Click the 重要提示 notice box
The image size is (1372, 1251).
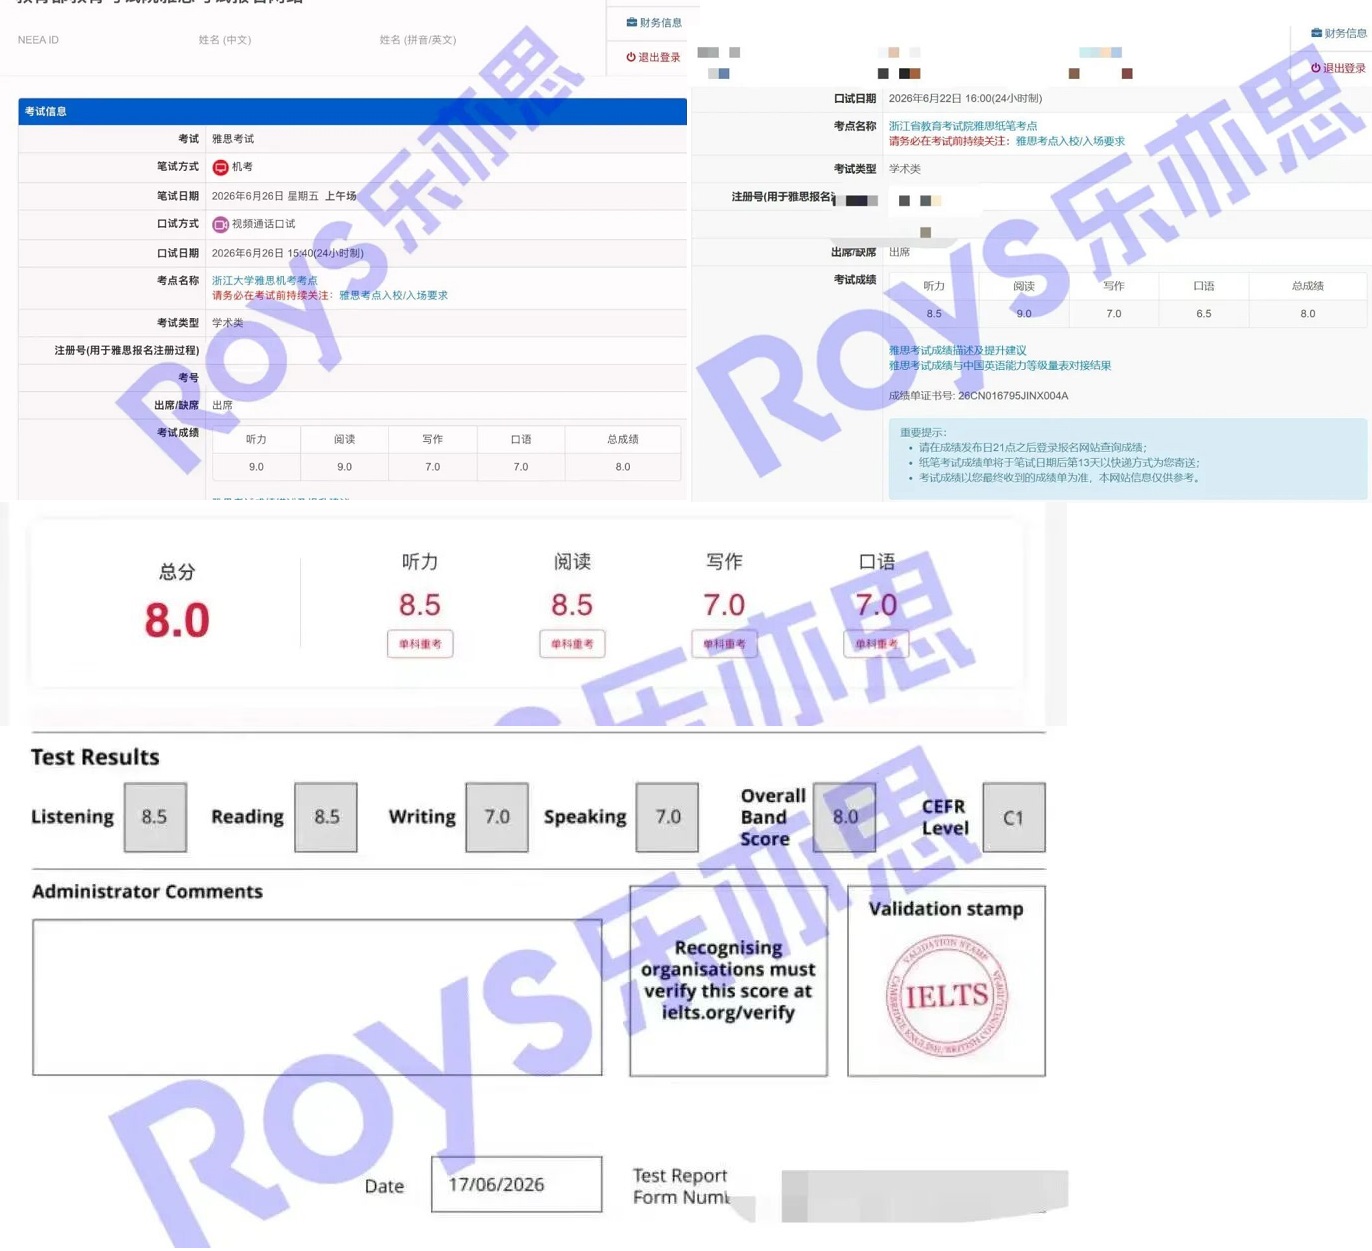1127,458
